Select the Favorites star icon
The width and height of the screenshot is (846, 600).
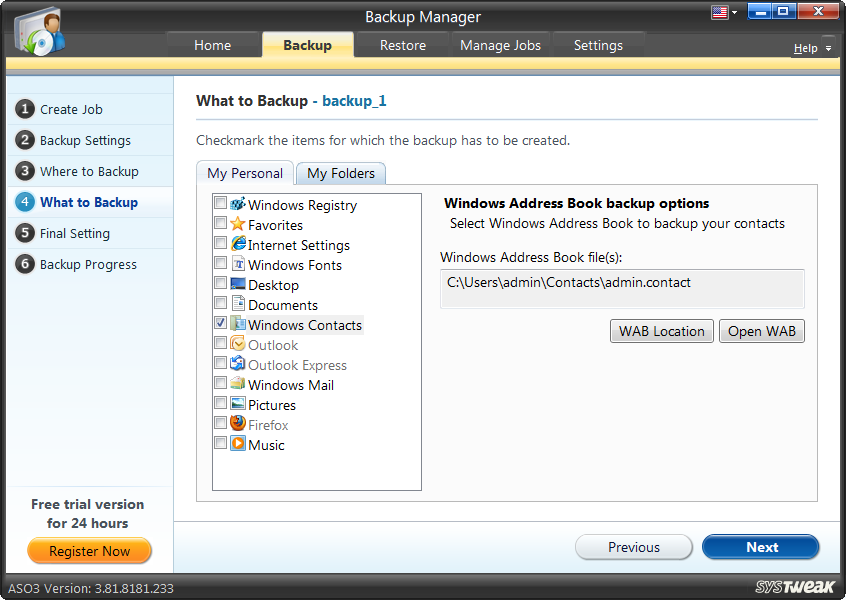pos(236,224)
